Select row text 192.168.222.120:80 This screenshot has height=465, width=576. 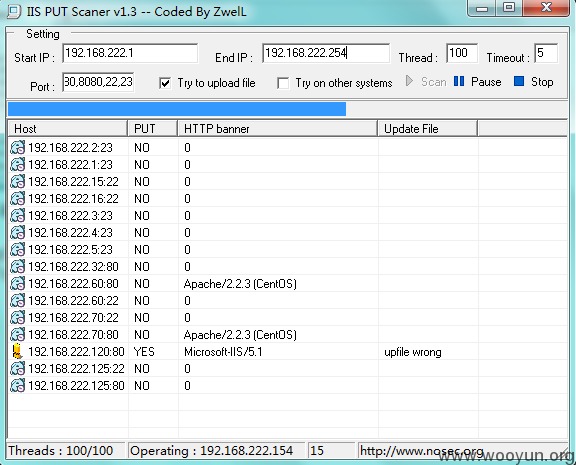click(76, 352)
